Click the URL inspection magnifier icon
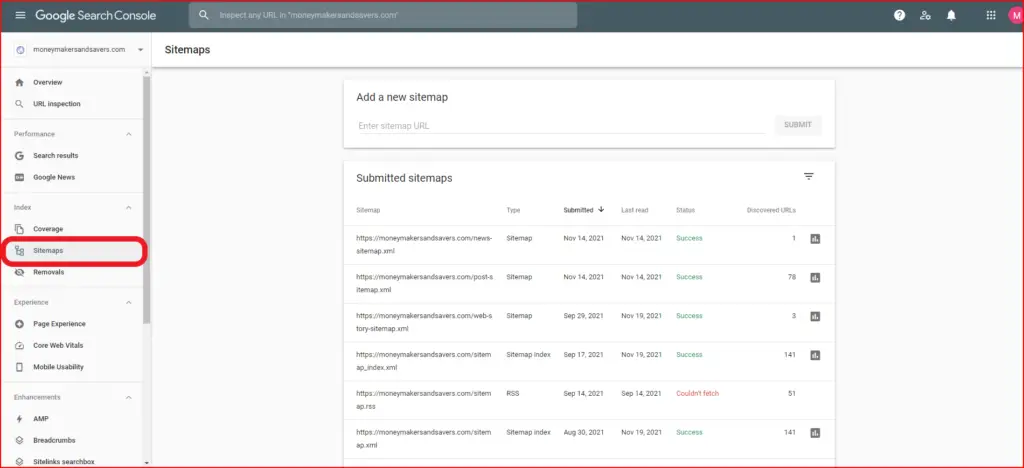 [20, 104]
